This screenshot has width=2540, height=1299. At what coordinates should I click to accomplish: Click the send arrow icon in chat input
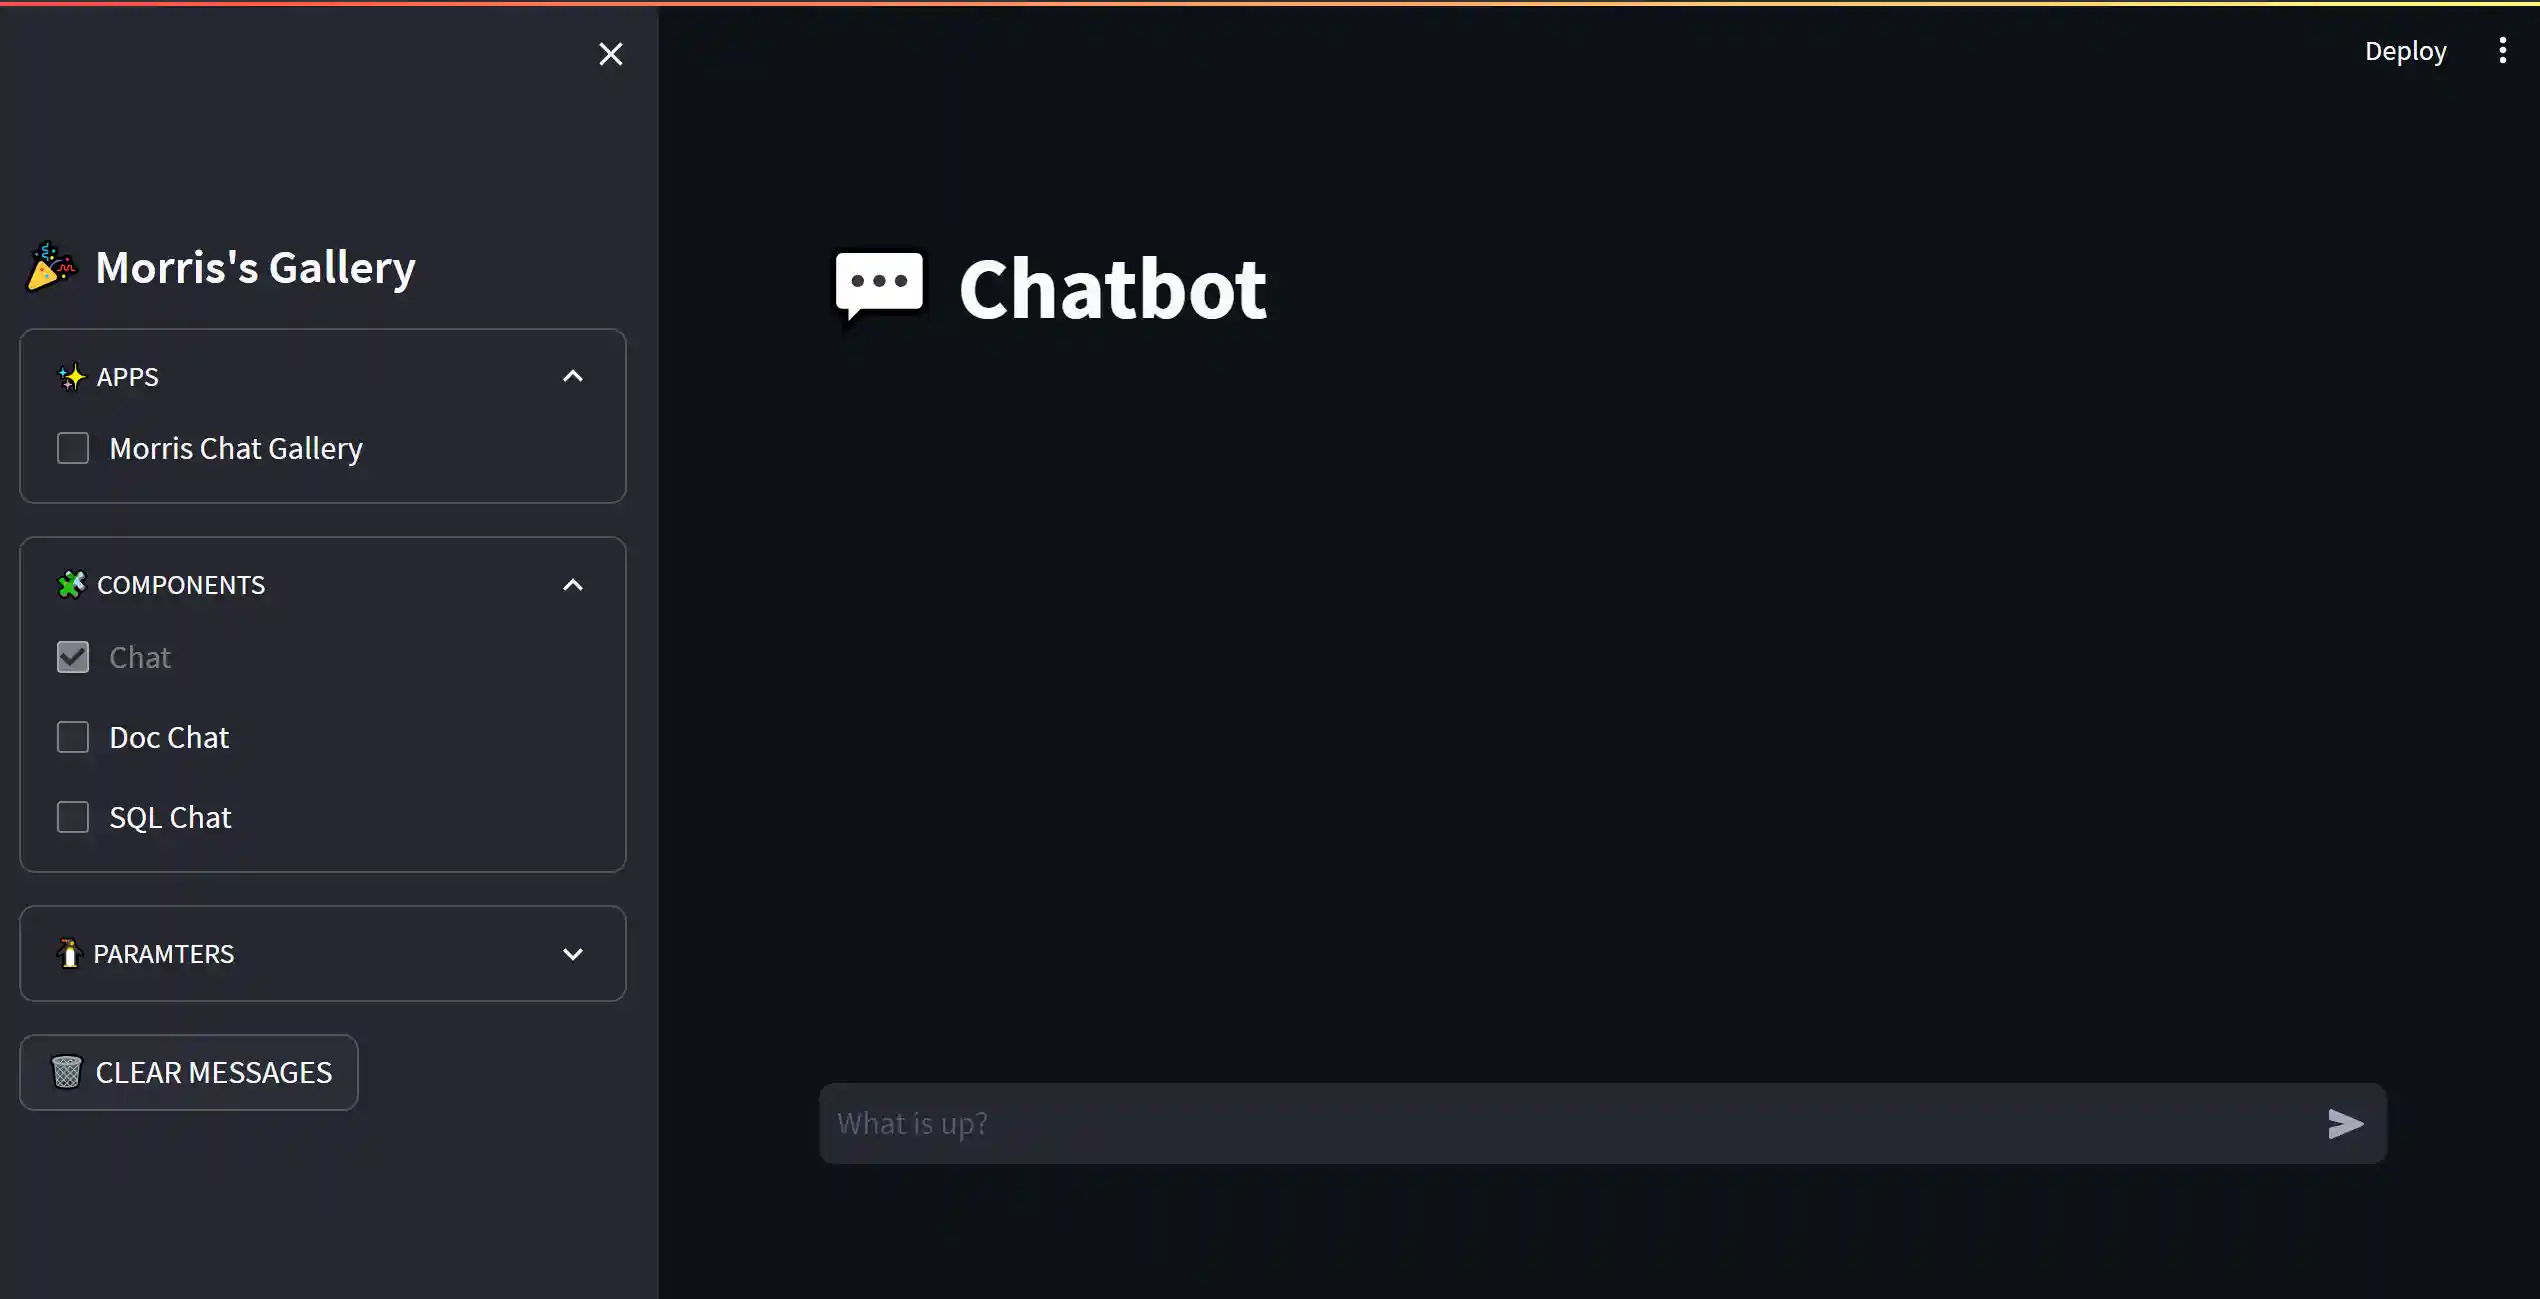[x=2345, y=1124]
